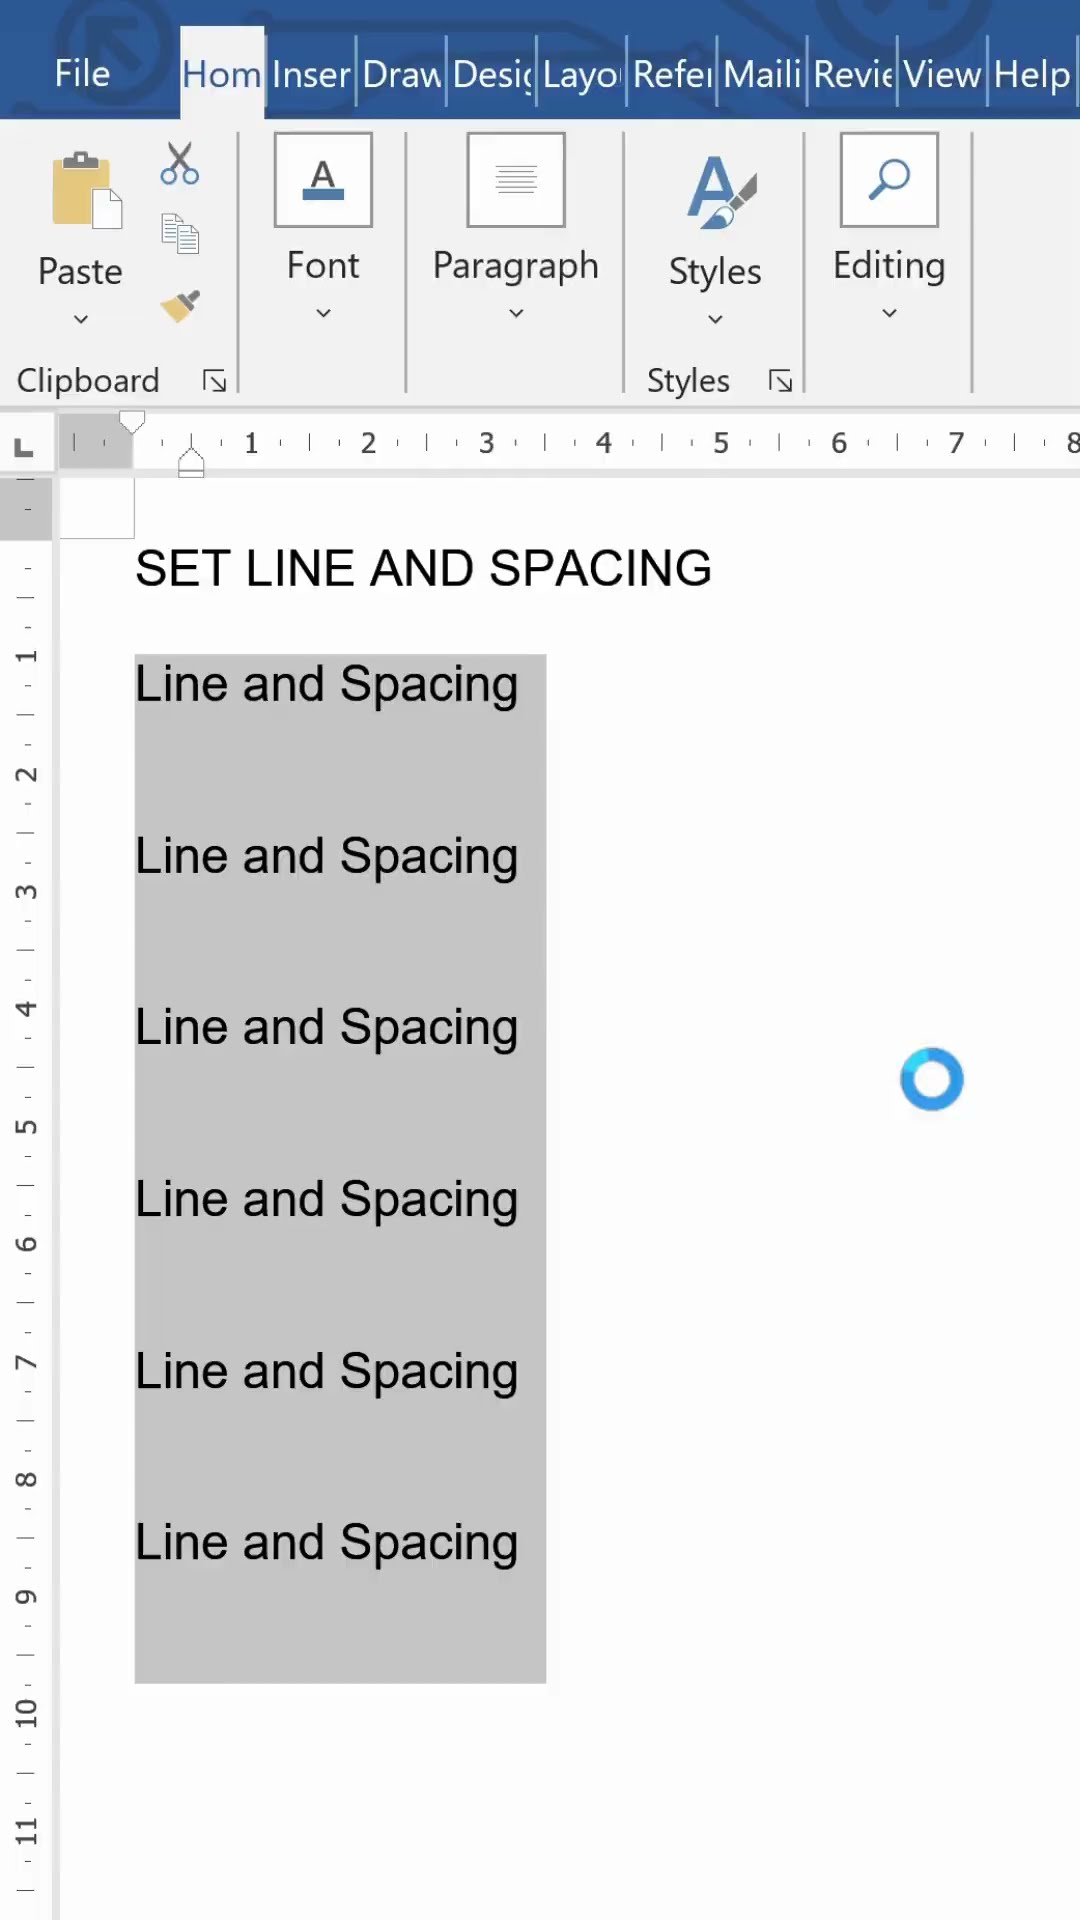Open the Design tab
The image size is (1080, 1920).
click(491, 74)
